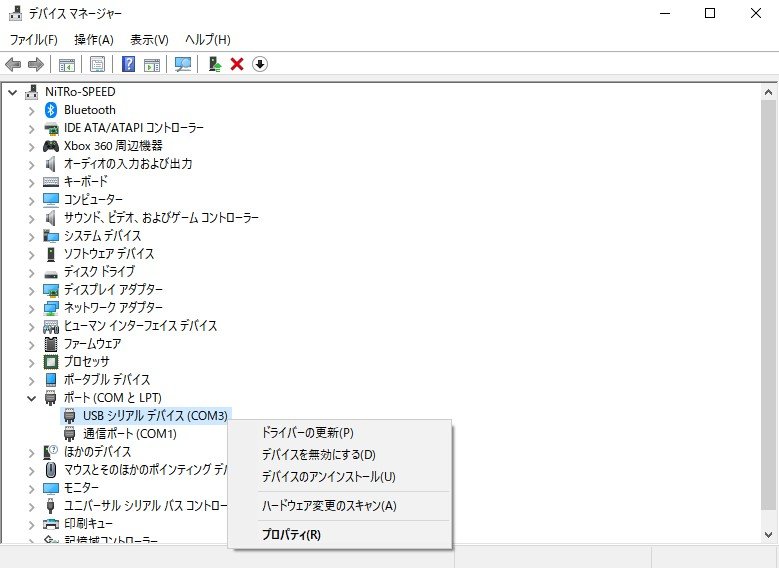Screen dimensions: 779x568
Task: Open the 表示(V) menu
Action: click(149, 39)
